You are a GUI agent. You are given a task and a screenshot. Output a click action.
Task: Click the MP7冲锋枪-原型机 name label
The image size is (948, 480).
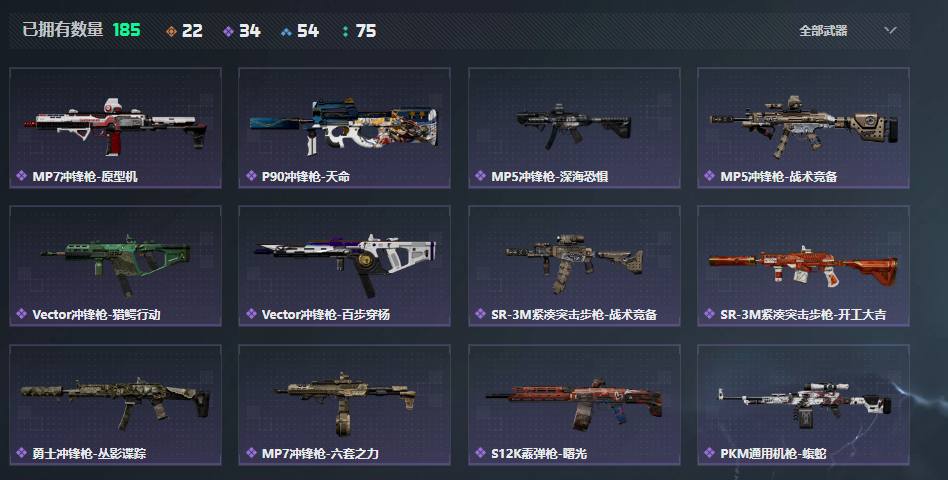(85, 177)
